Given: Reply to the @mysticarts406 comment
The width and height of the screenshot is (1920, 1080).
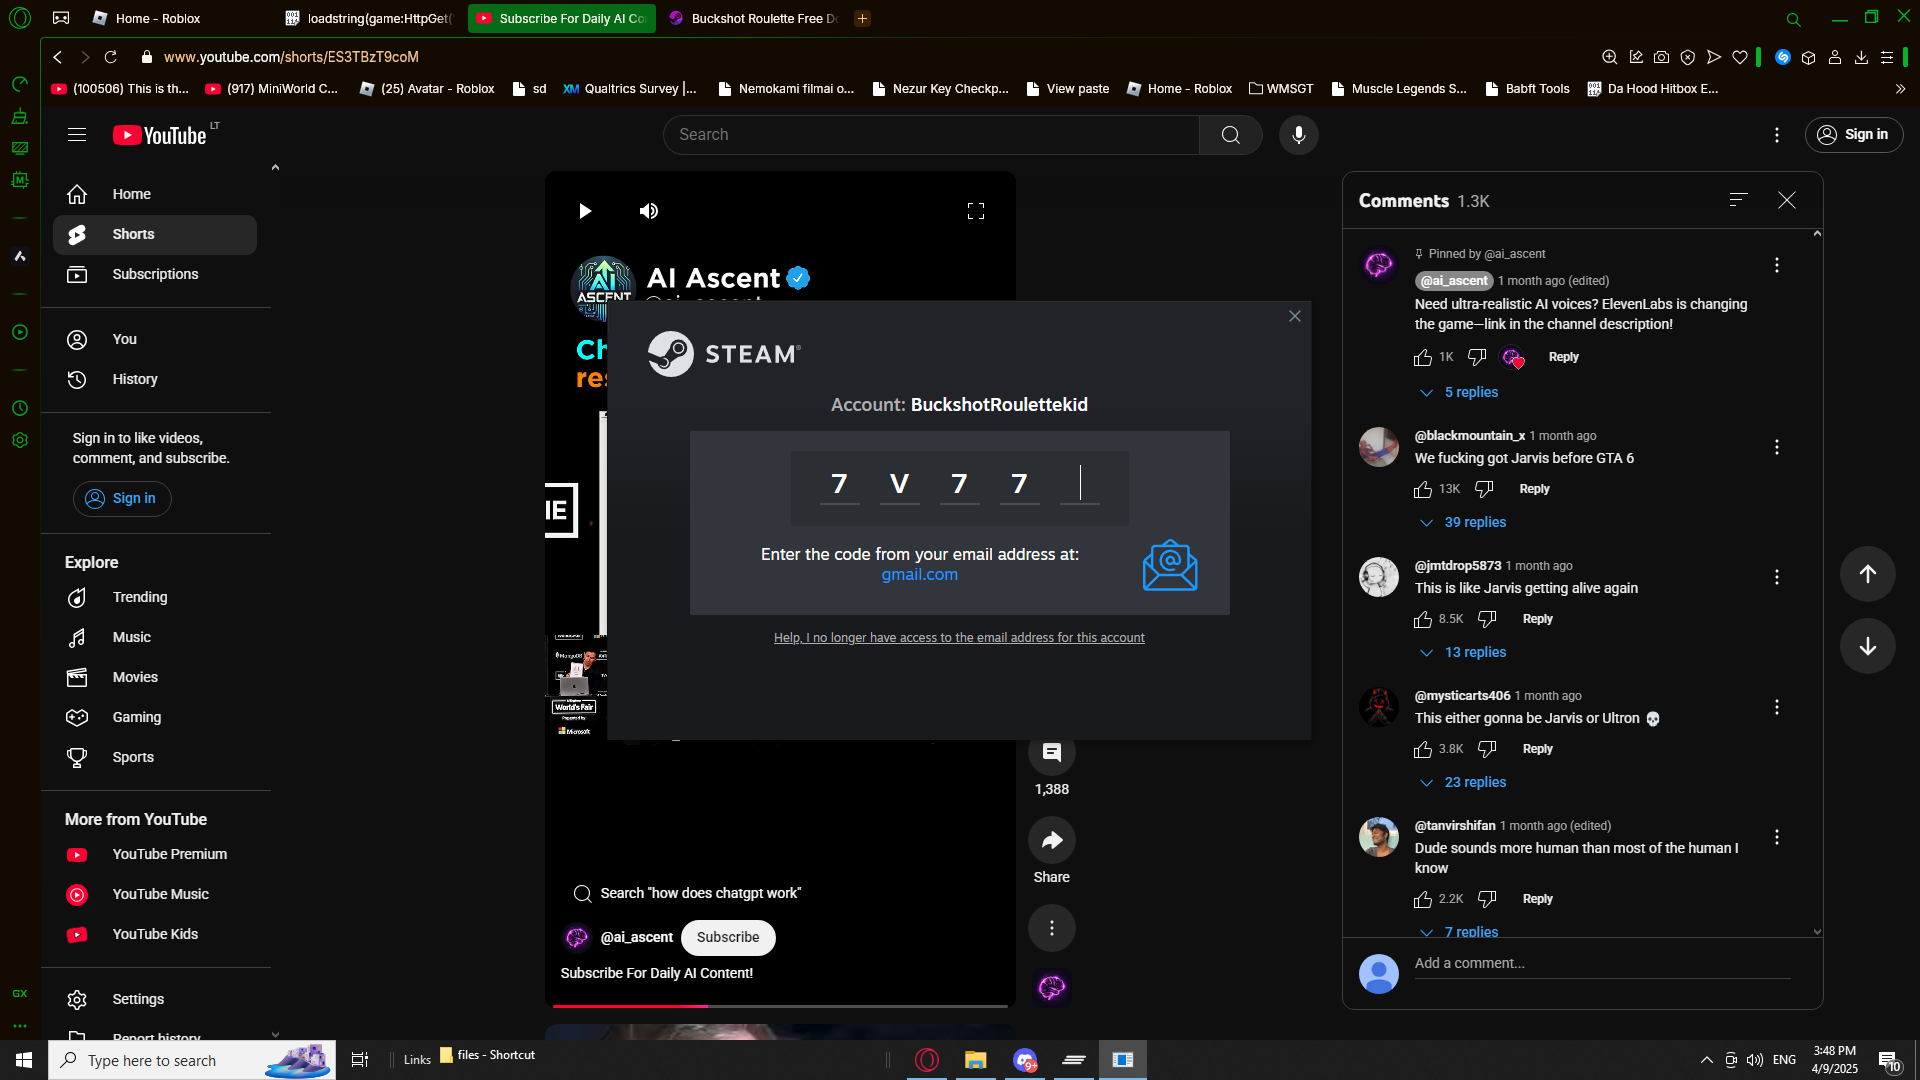Looking at the screenshot, I should pos(1538,749).
